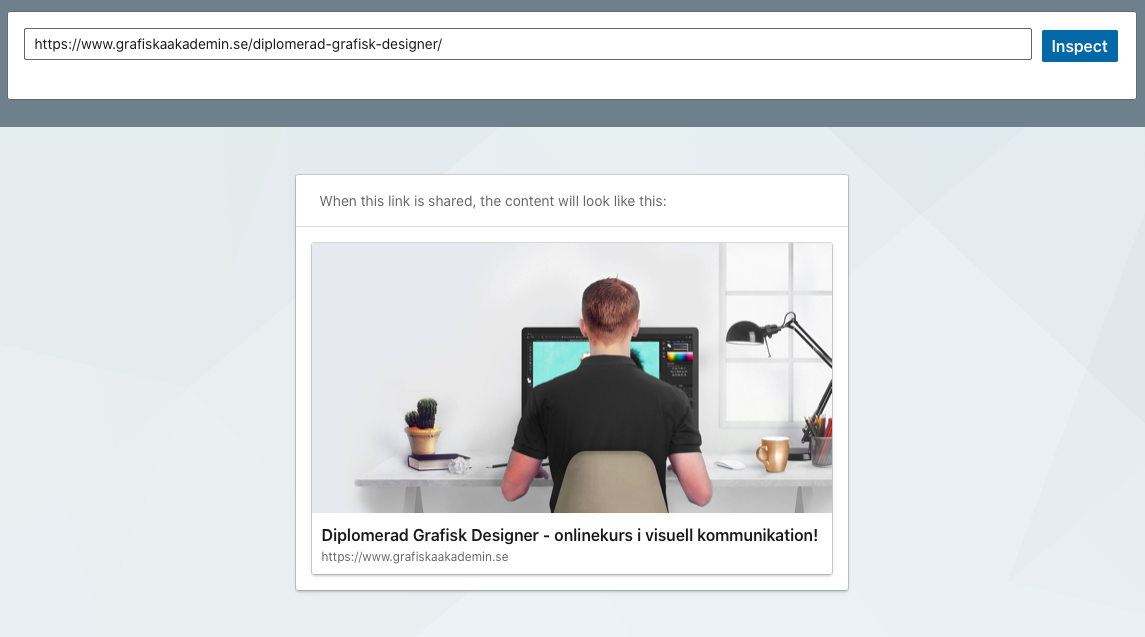Click the blue Inspect button
Screen dimensions: 1145x637
tap(1079, 46)
